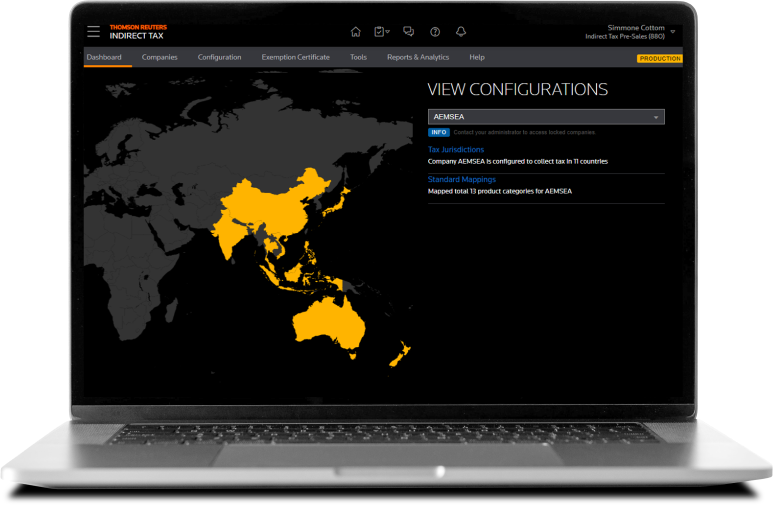Click the Thomson Reuters Indirect Tax logo

click(x=138, y=32)
